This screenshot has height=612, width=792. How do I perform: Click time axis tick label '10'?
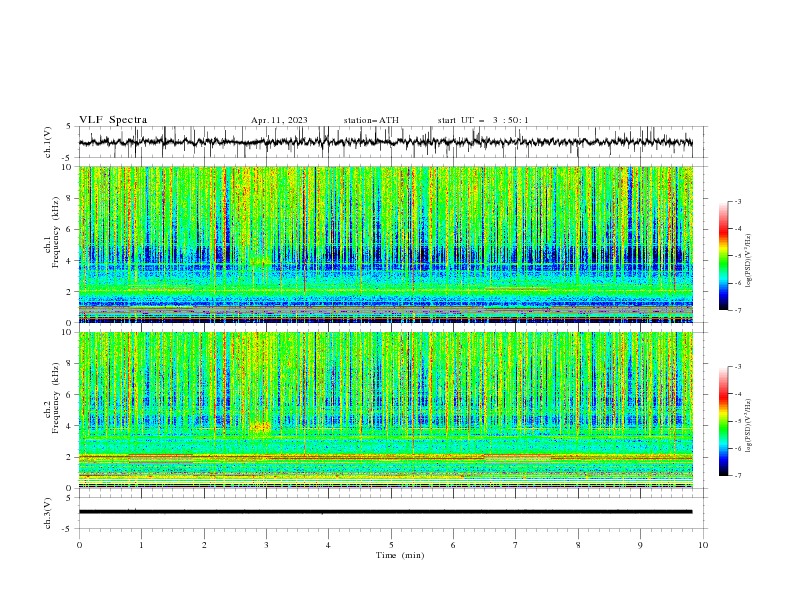703,545
